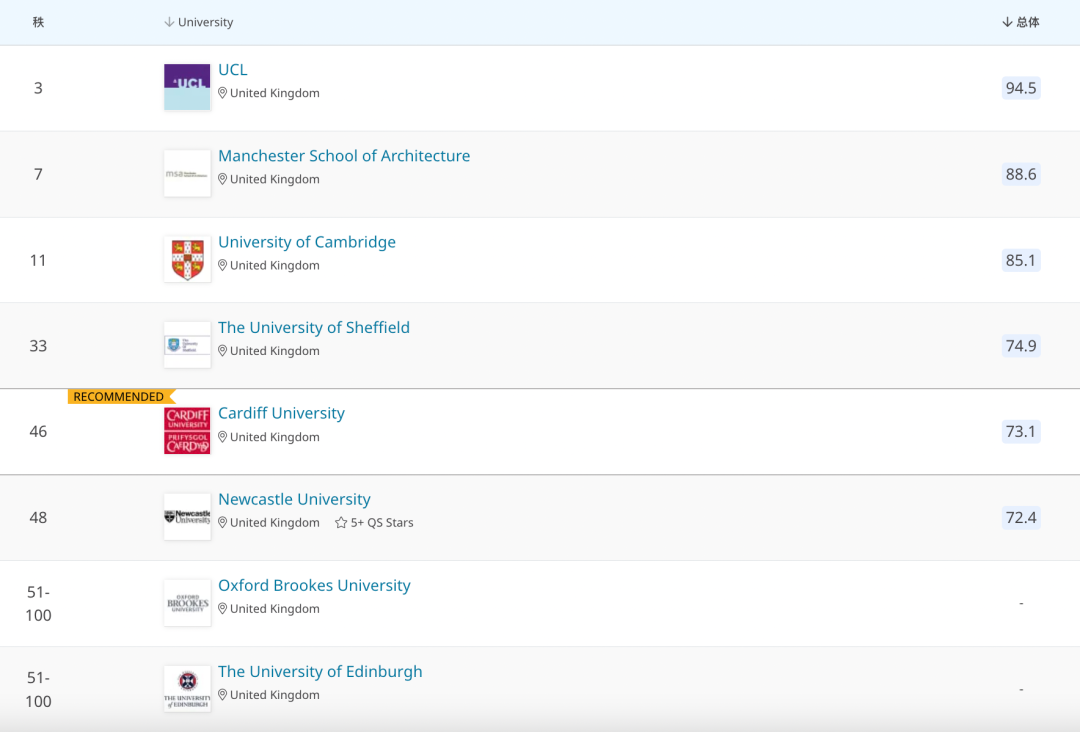Click the Manchester School of Architecture logo
The height and width of the screenshot is (732, 1080).
[187, 174]
